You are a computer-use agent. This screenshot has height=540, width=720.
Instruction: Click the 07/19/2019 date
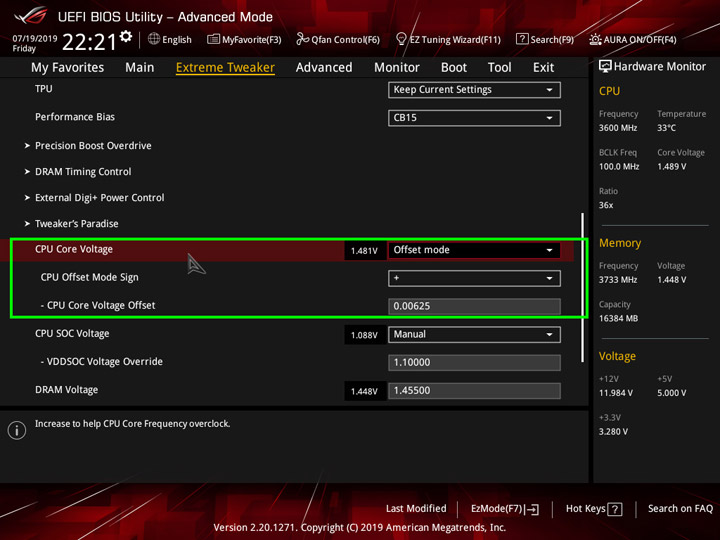[x=35, y=39]
